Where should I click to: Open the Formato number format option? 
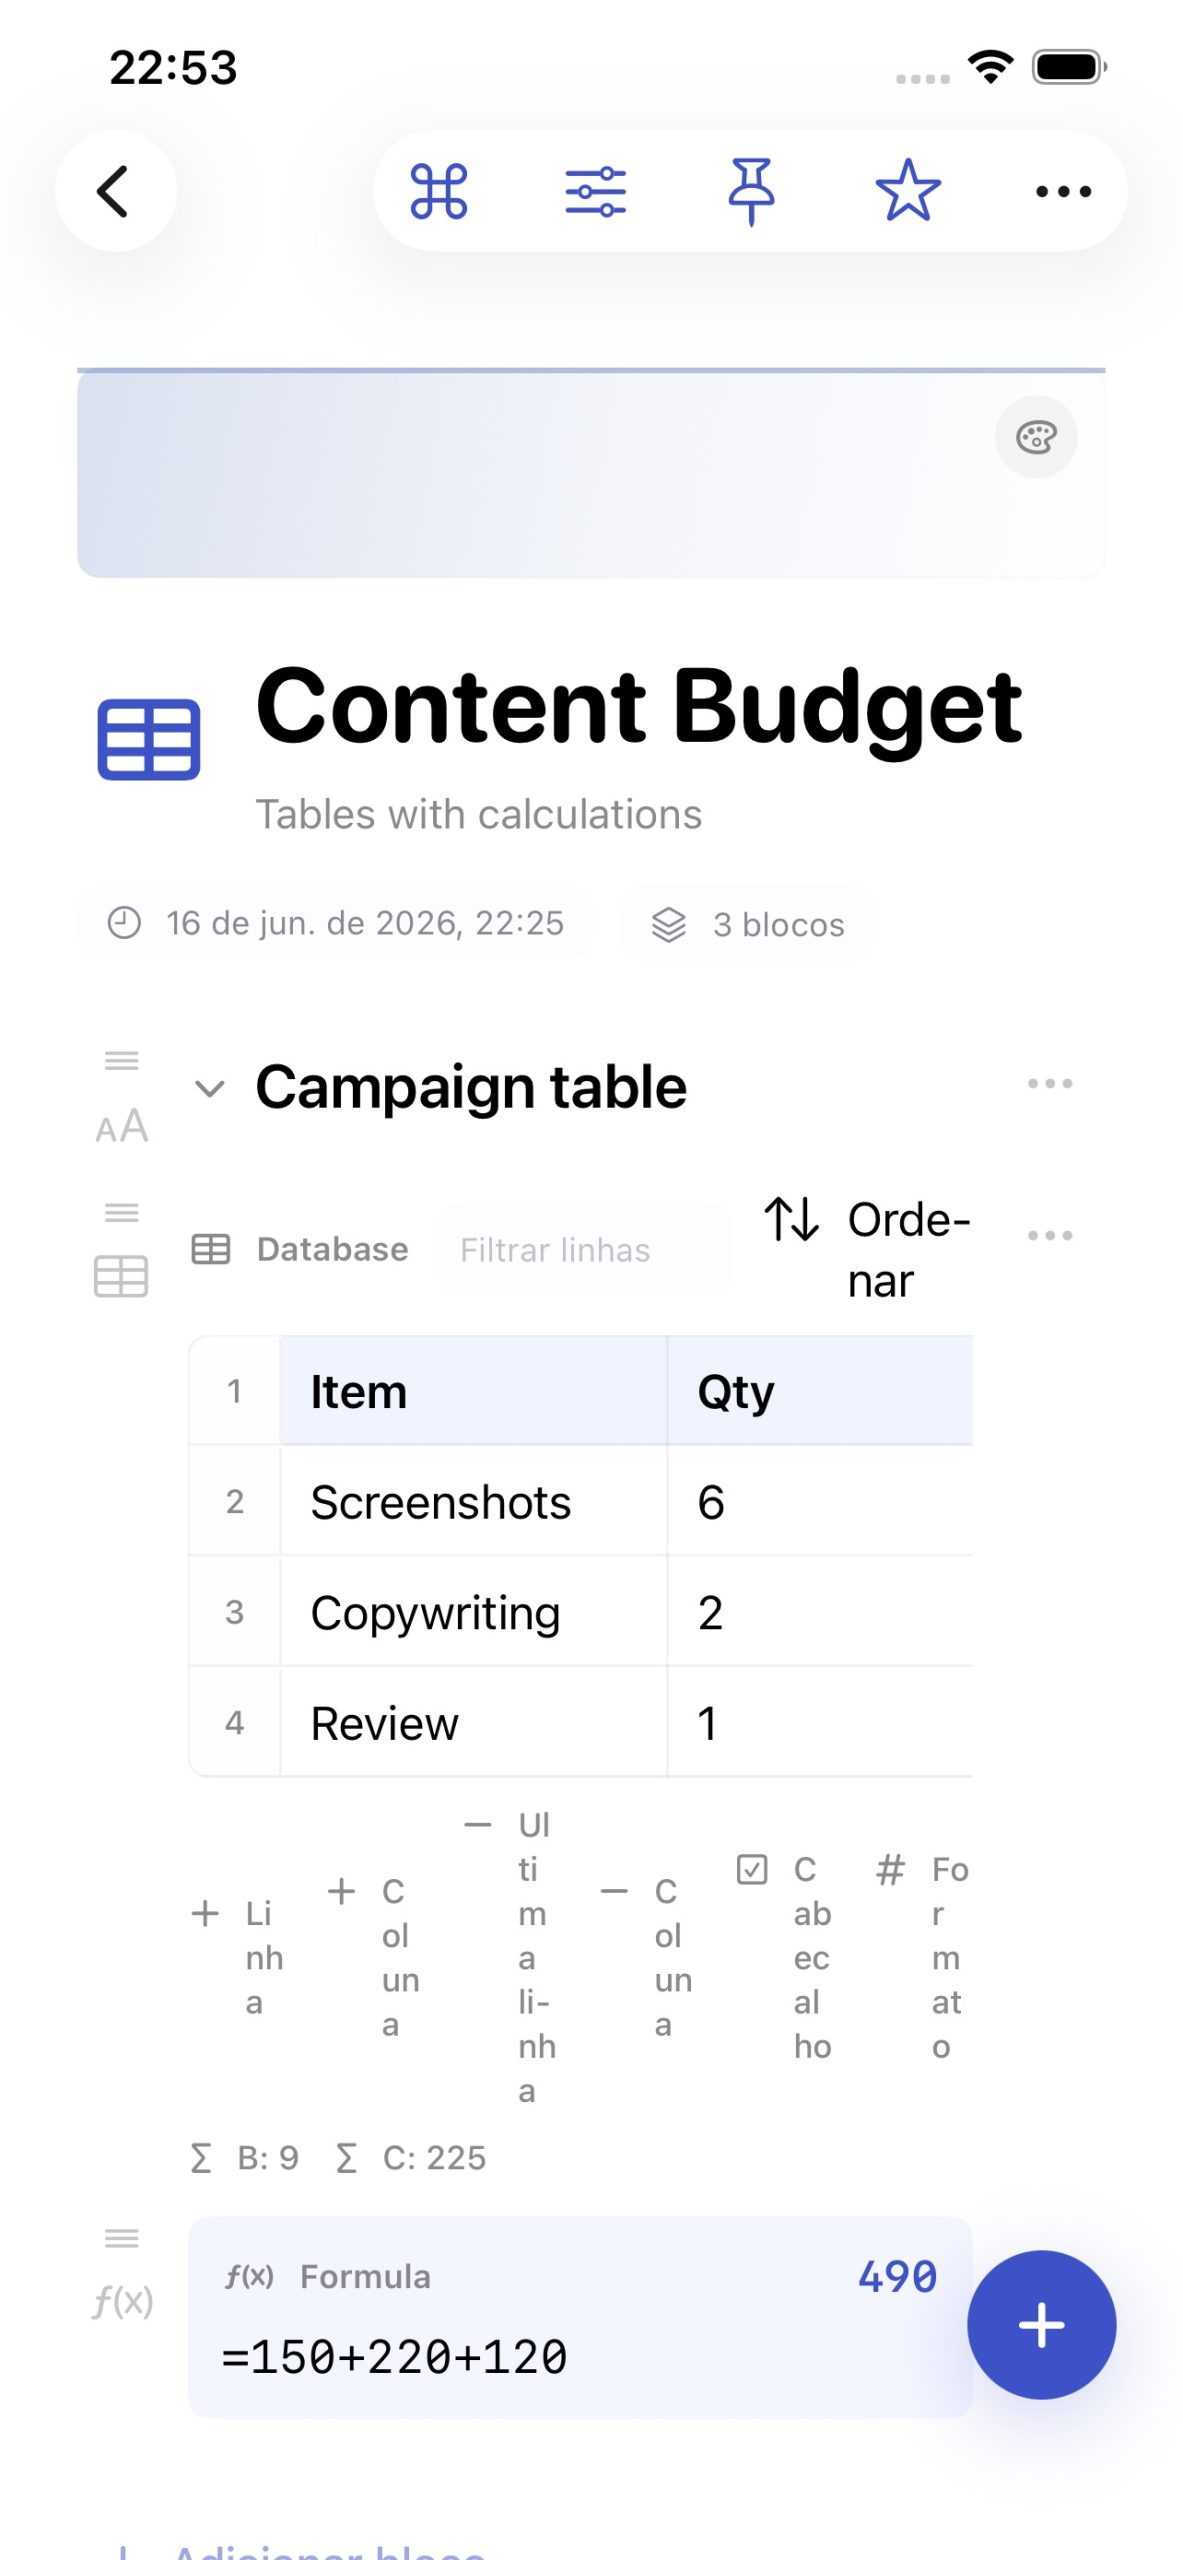[922, 1957]
